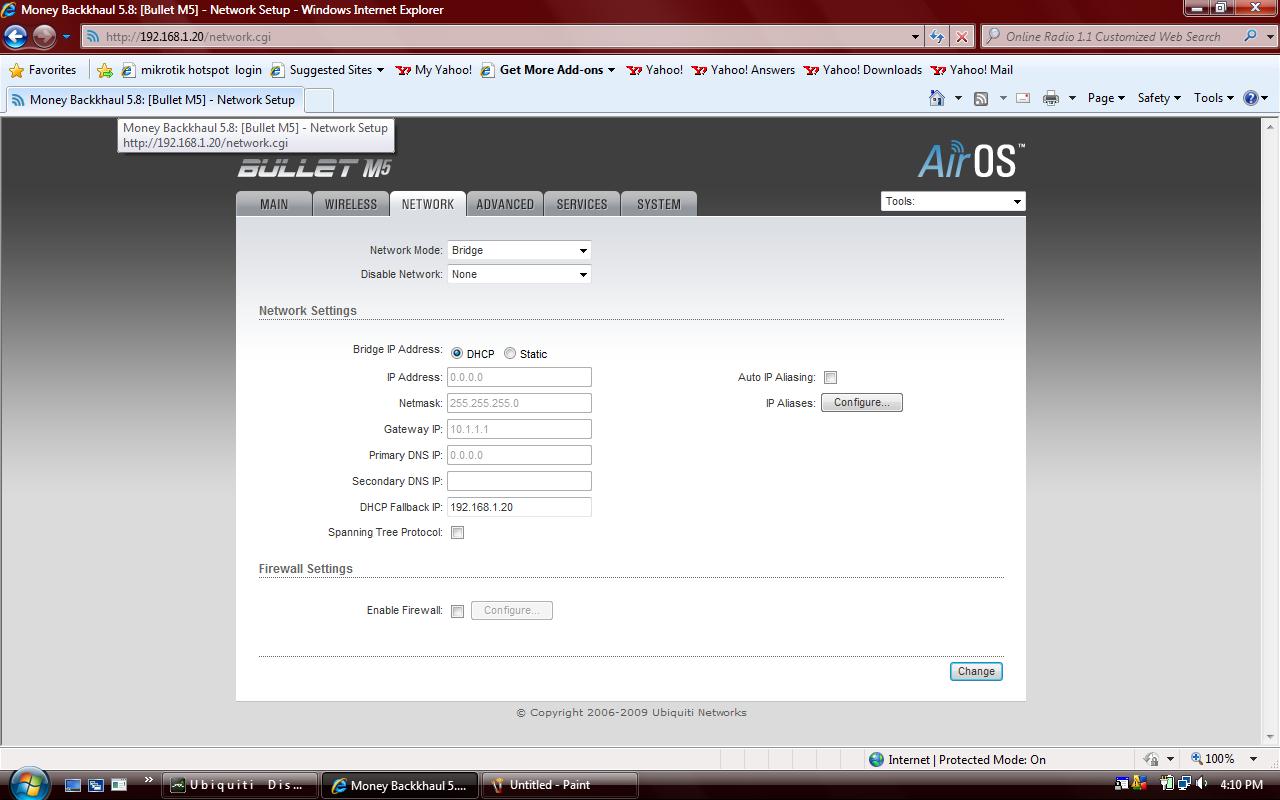Select the DHCP radio button
The image size is (1280, 800).
(457, 353)
